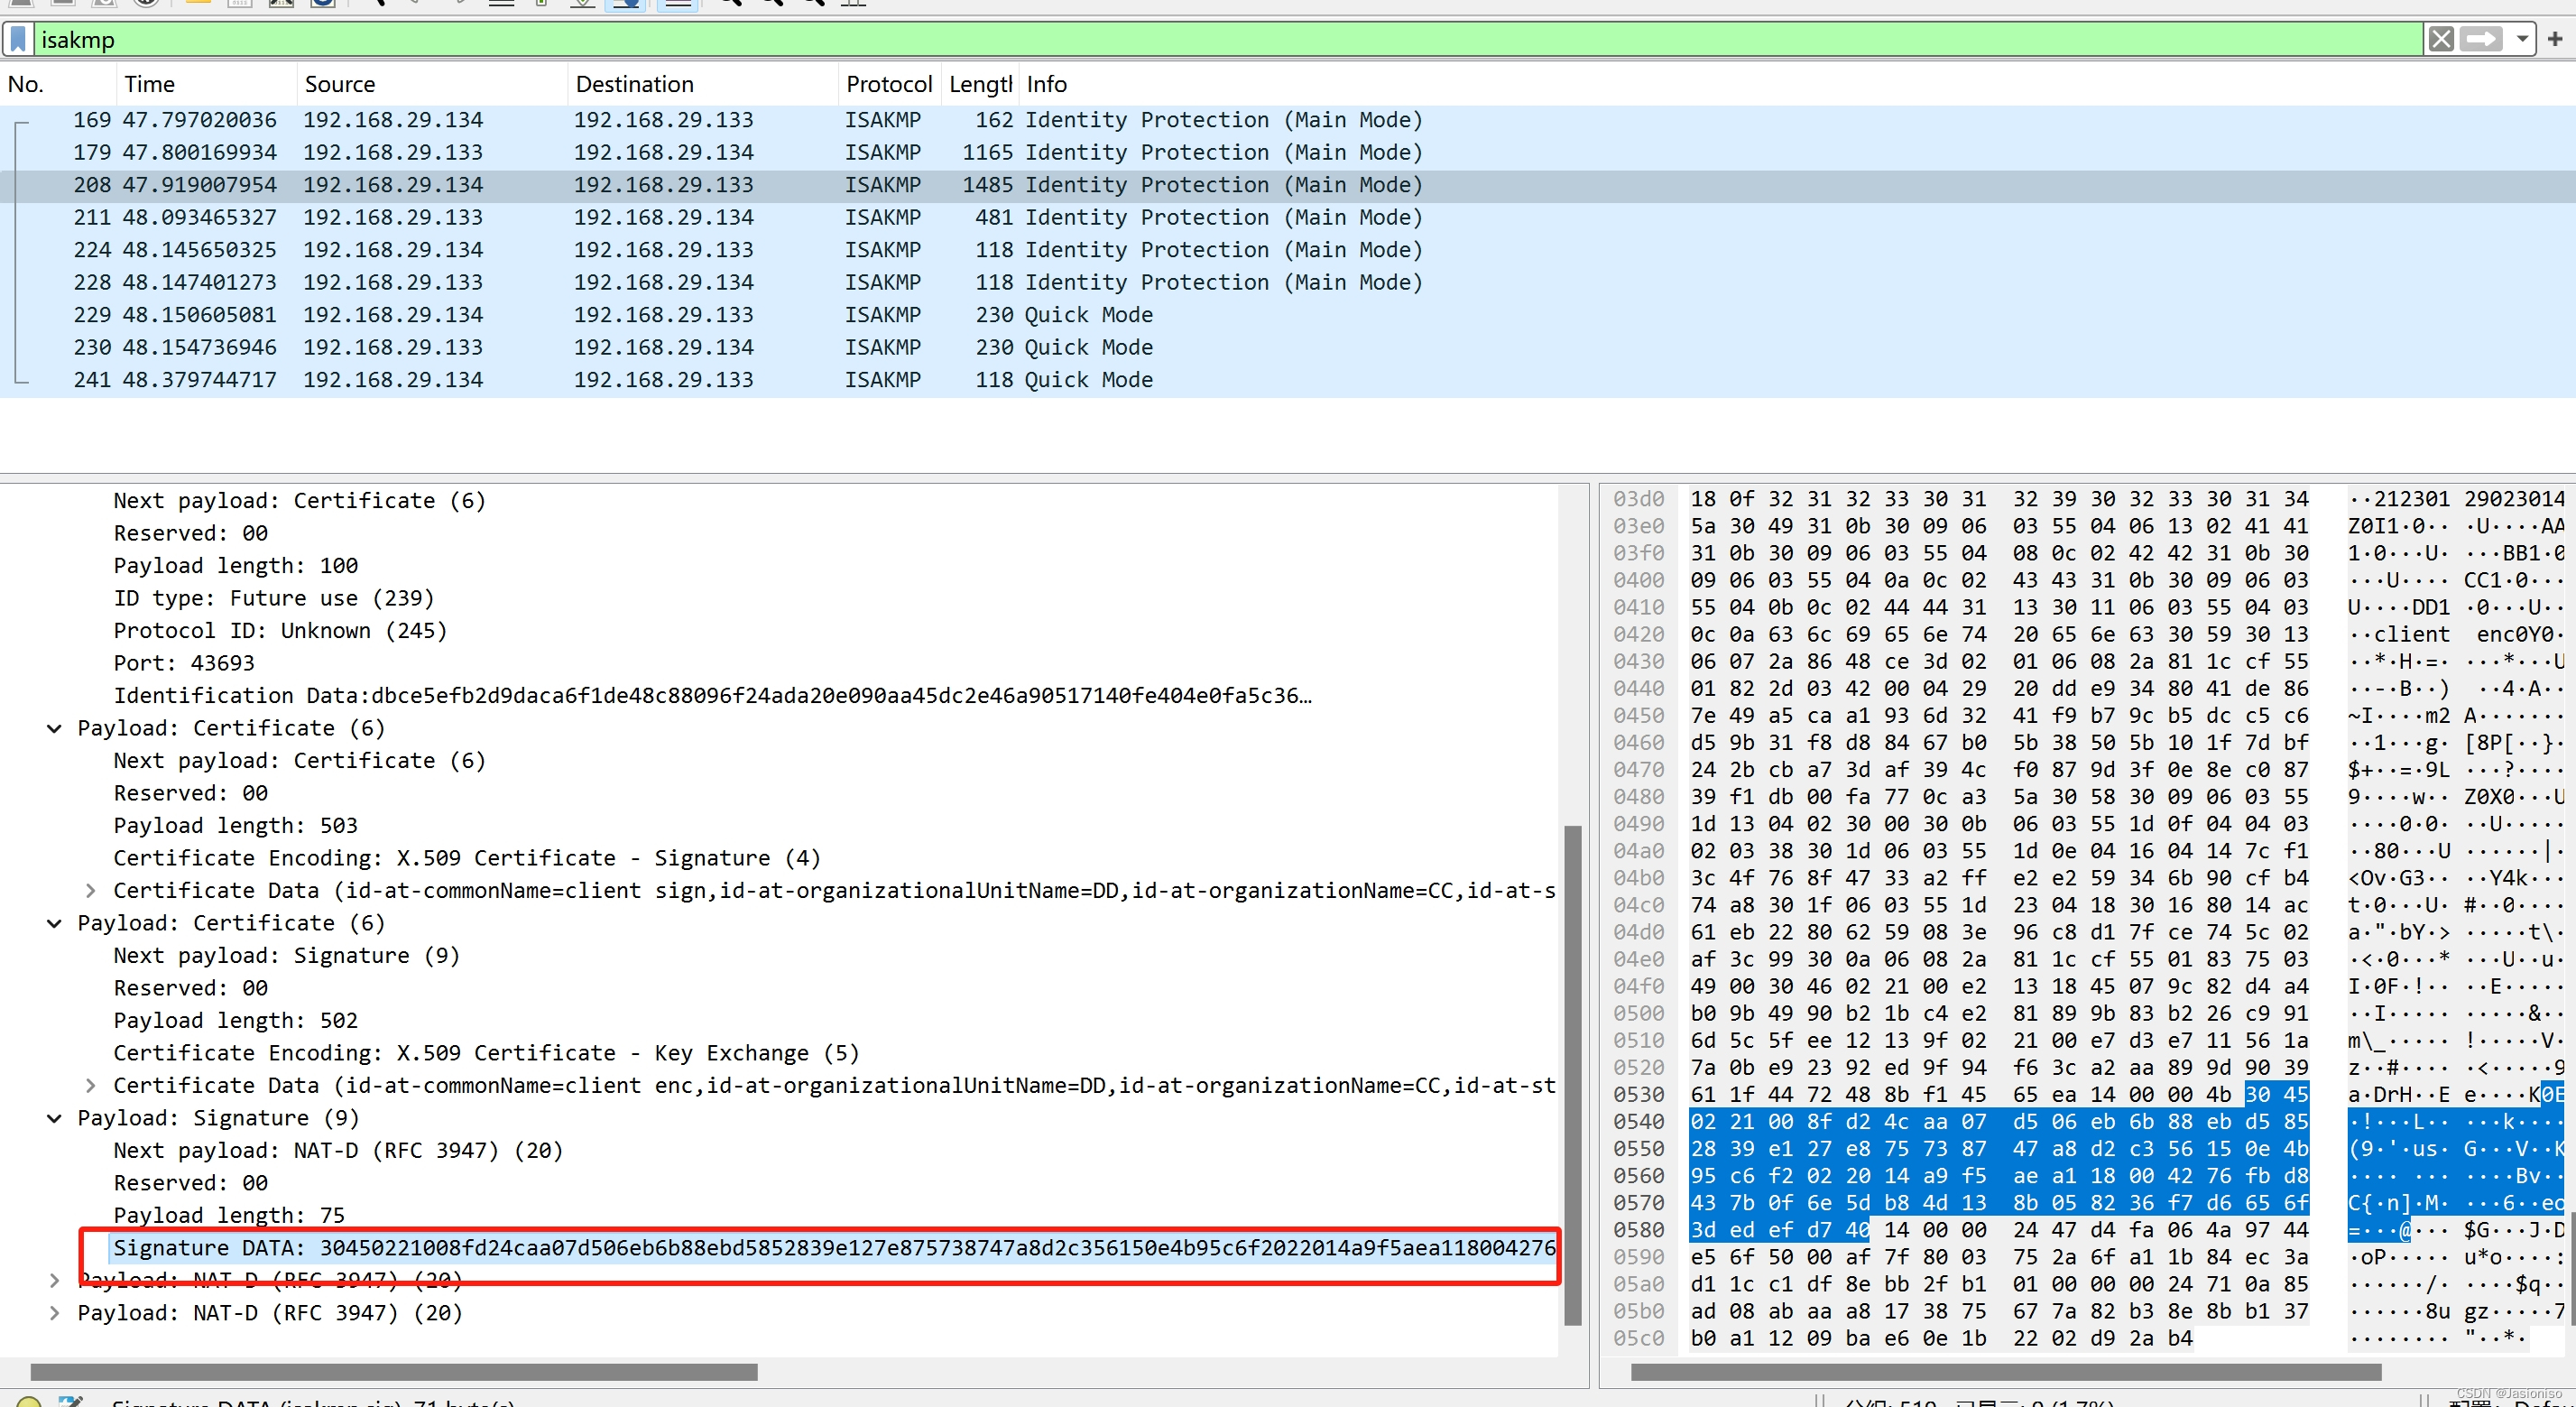Click the capture comment pencil icon
2576x1407 pixels.
pyautogui.click(x=70, y=1402)
